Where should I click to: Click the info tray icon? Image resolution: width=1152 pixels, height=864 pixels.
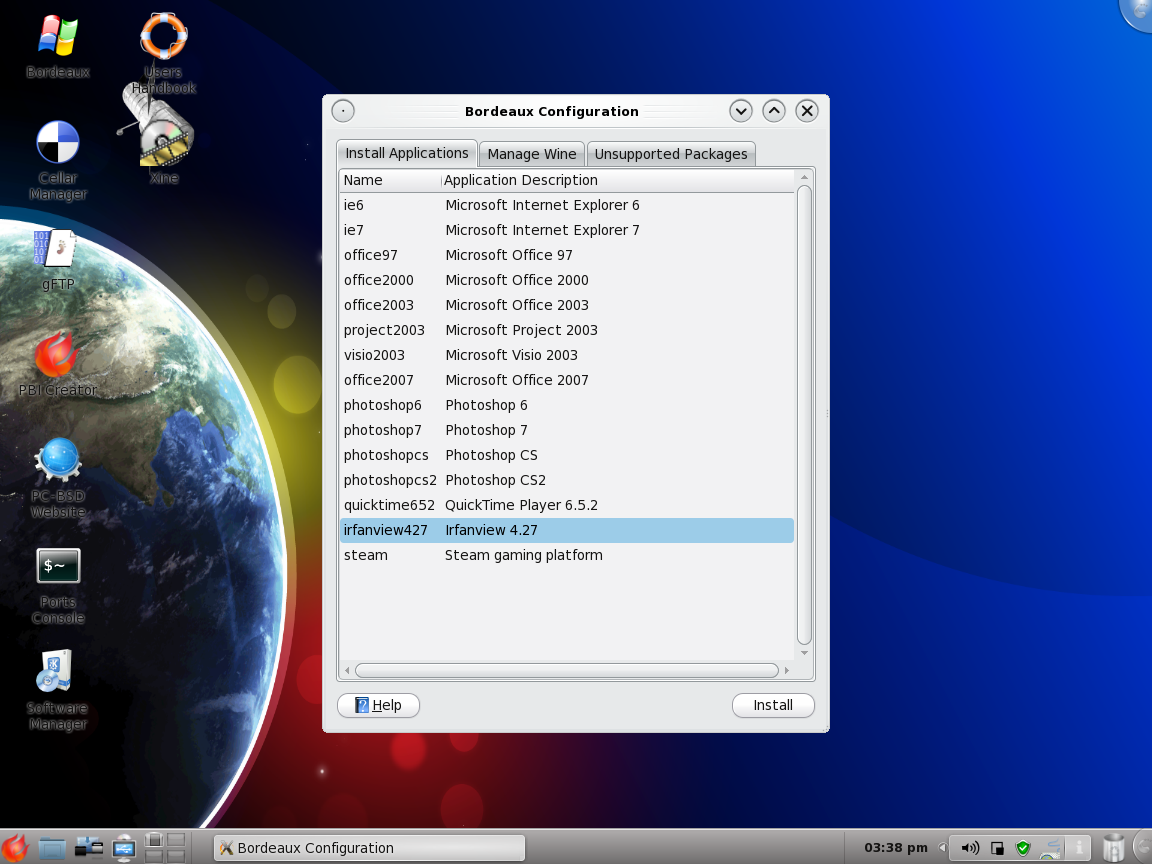pyautogui.click(x=1079, y=848)
